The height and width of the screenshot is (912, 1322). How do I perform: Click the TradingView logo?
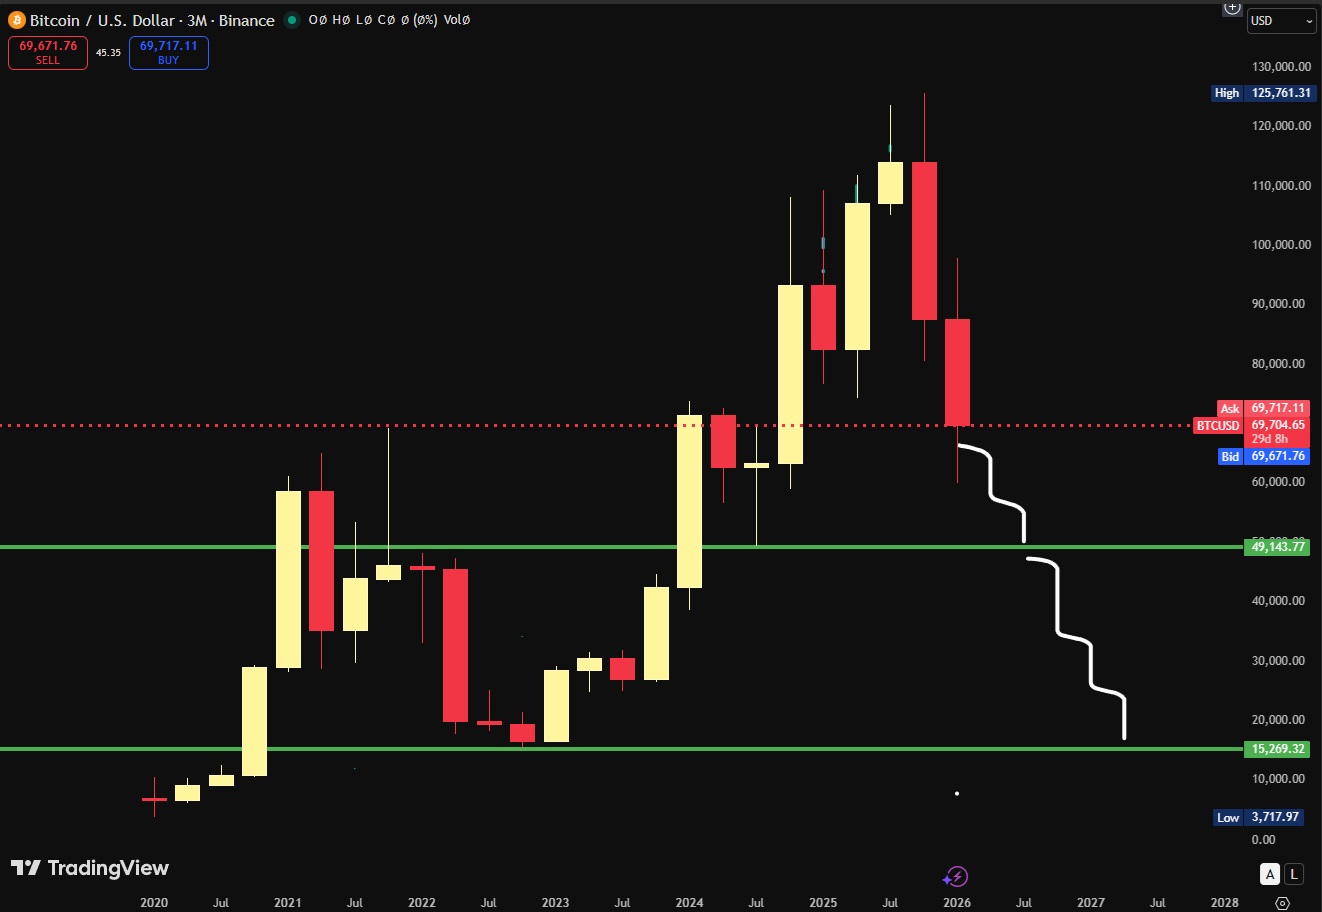90,868
